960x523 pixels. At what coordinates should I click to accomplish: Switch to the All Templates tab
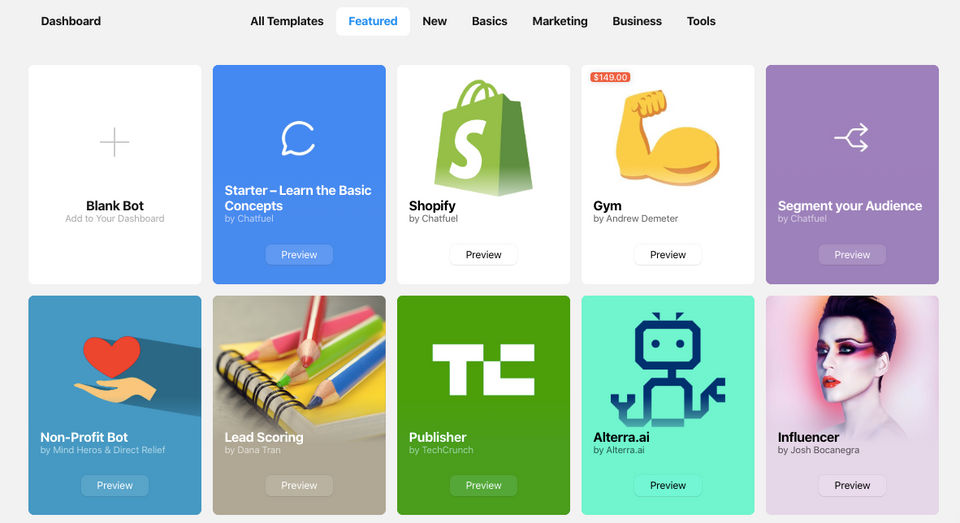coord(287,21)
